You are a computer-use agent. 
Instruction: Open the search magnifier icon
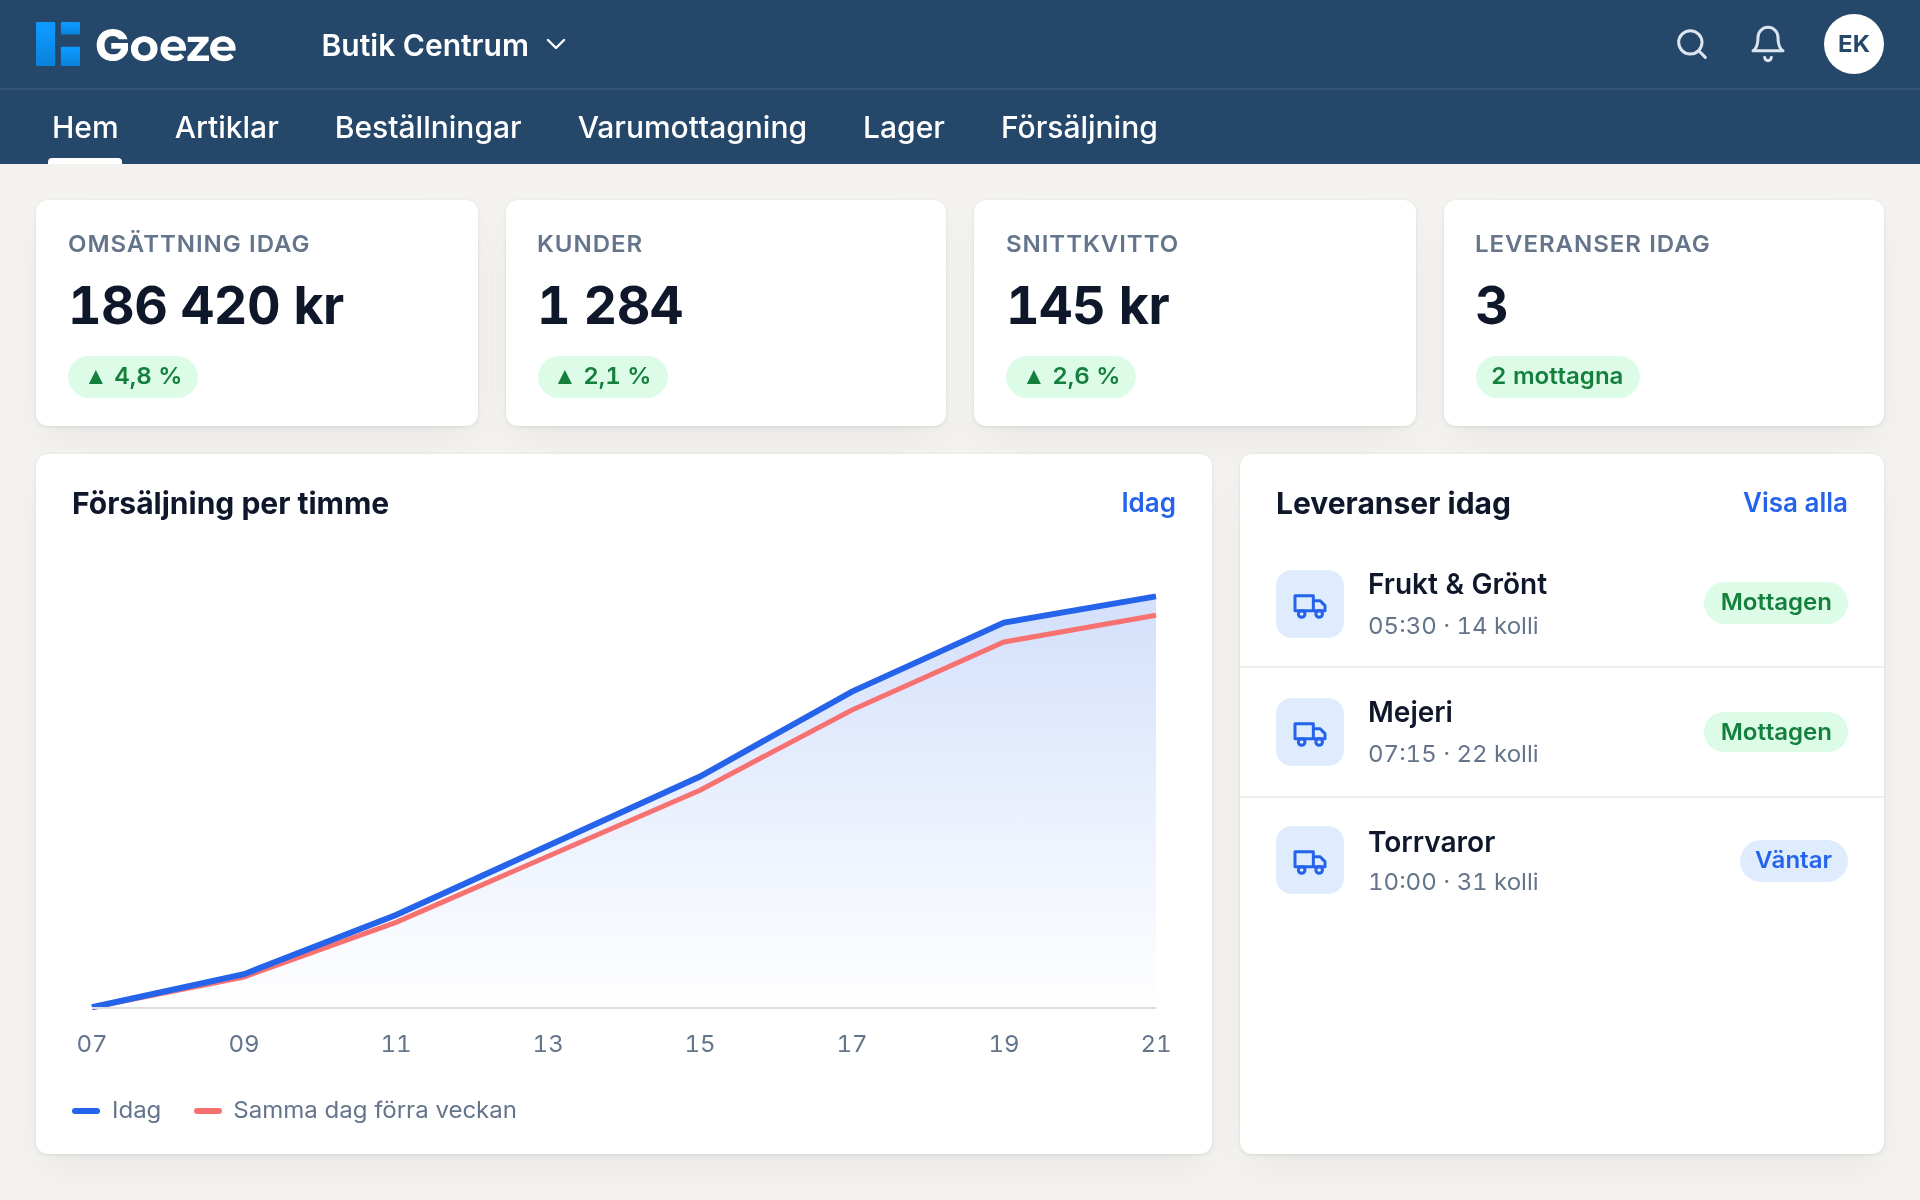1692,44
